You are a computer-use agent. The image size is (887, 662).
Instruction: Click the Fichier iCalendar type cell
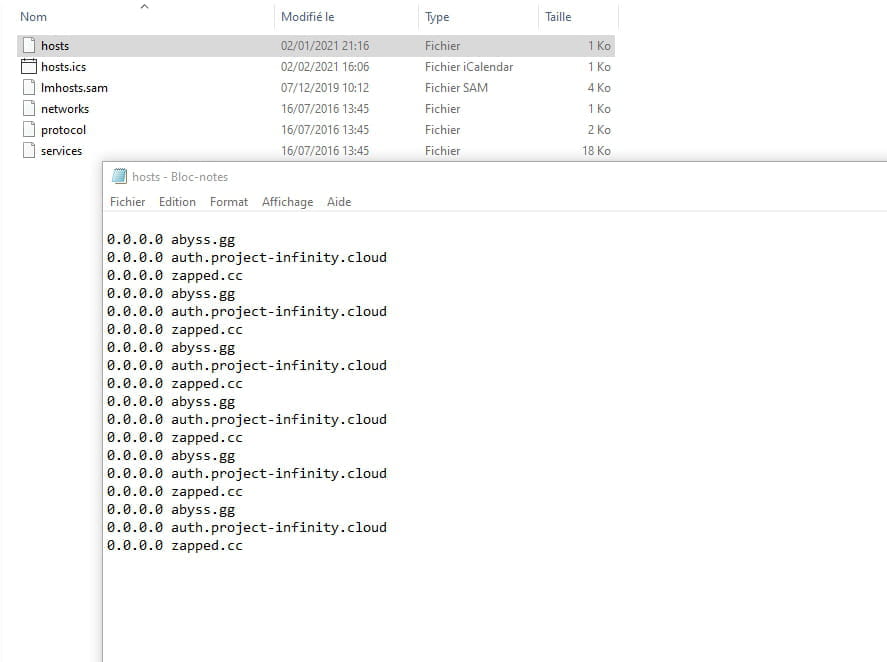(x=469, y=67)
